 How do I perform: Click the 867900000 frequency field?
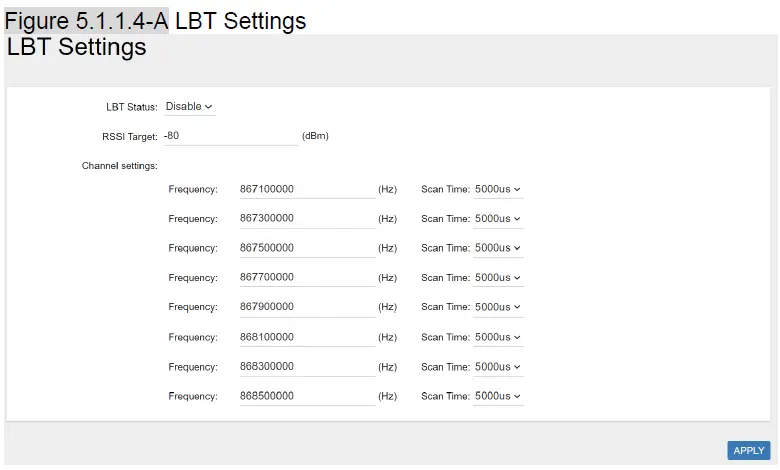(x=306, y=307)
